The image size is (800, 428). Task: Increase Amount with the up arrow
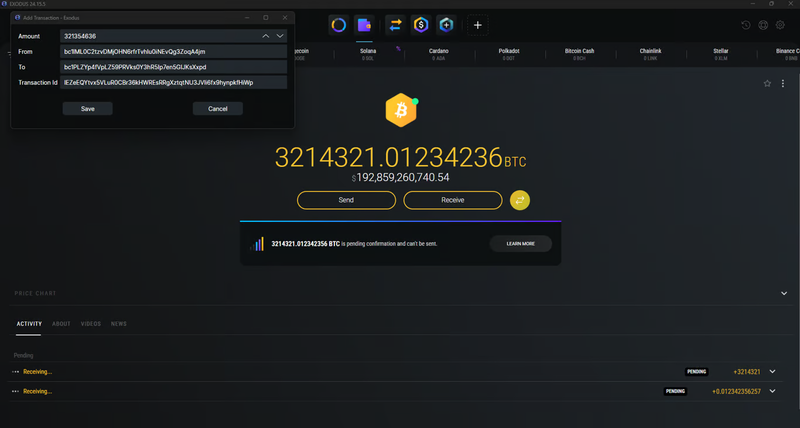point(265,36)
